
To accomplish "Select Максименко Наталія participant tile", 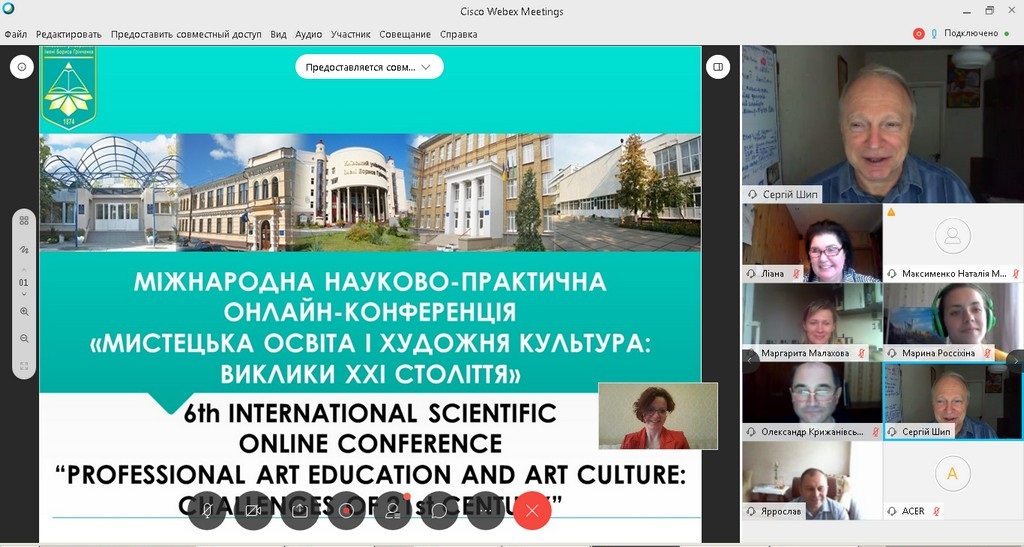I will 952,243.
